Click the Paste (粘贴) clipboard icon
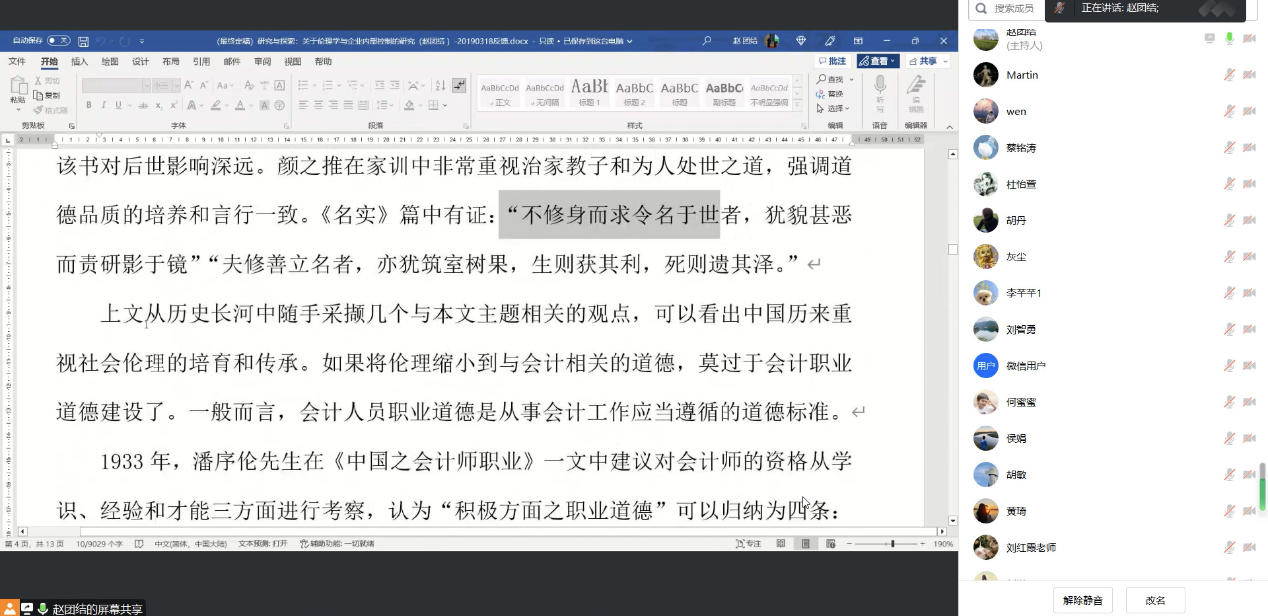This screenshot has width=1268, height=616. click(x=18, y=88)
